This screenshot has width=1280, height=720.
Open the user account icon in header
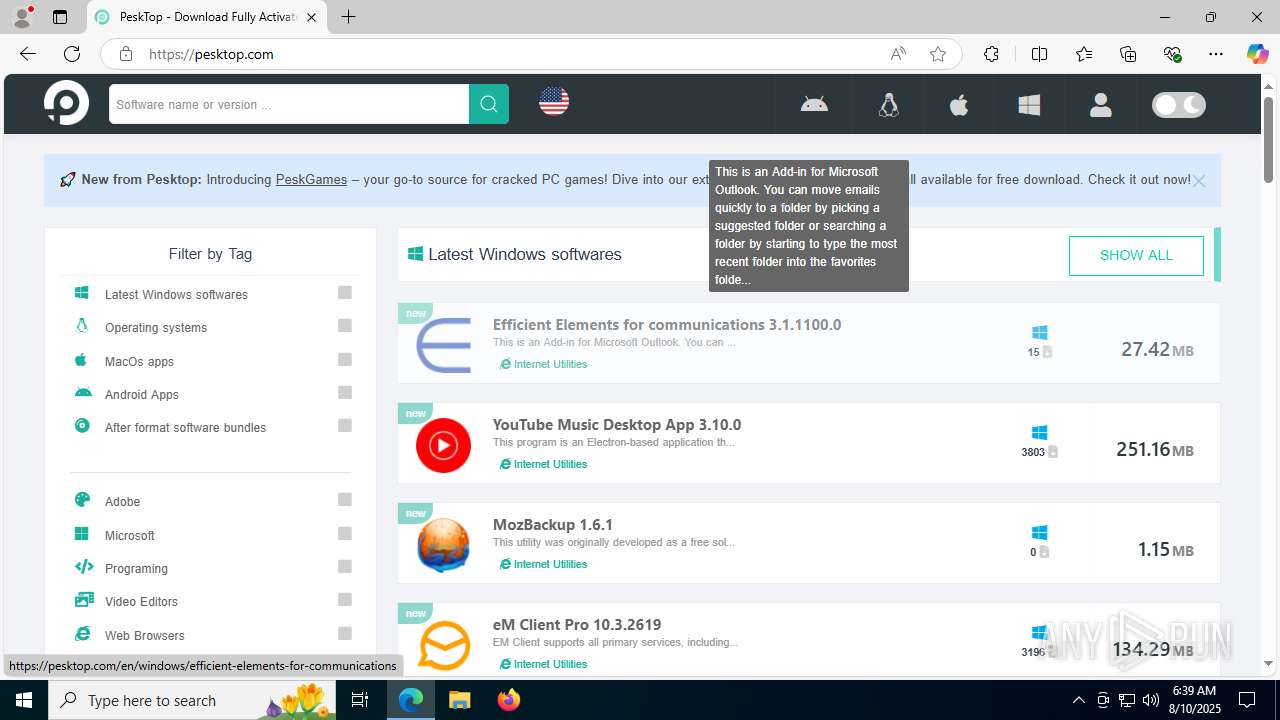pos(1101,104)
